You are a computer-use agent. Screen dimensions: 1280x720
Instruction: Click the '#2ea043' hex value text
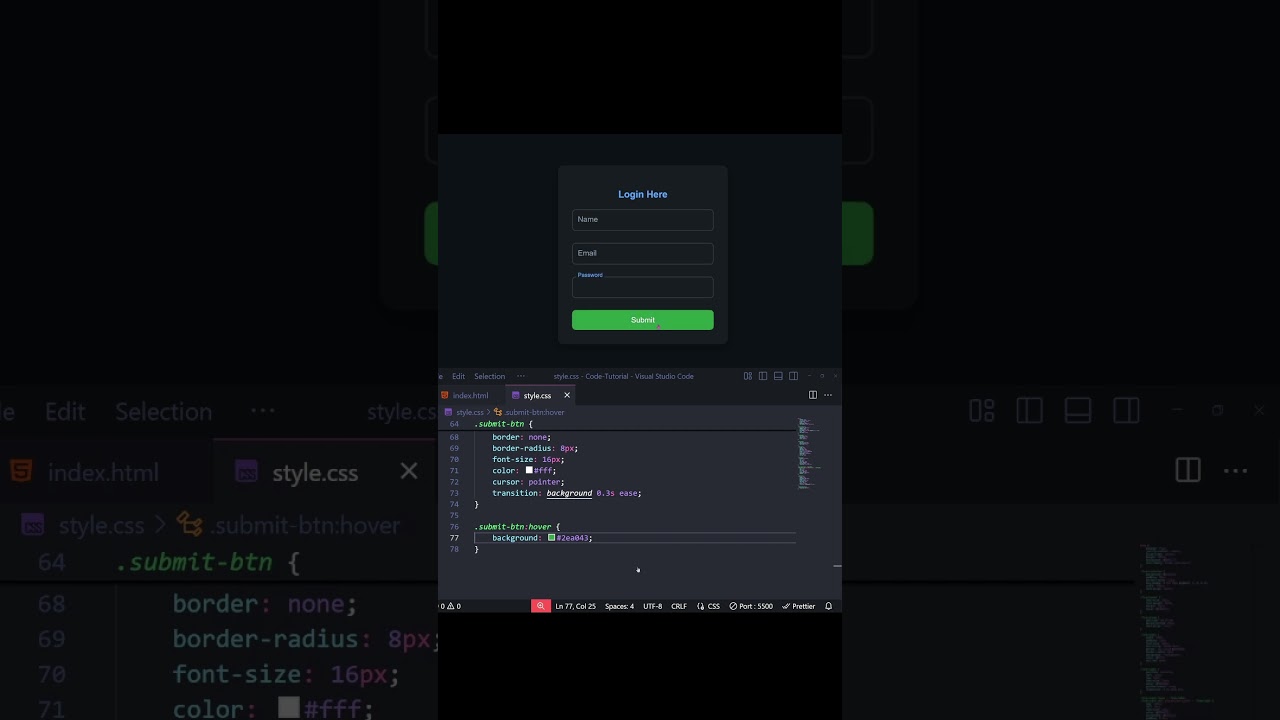click(x=574, y=538)
